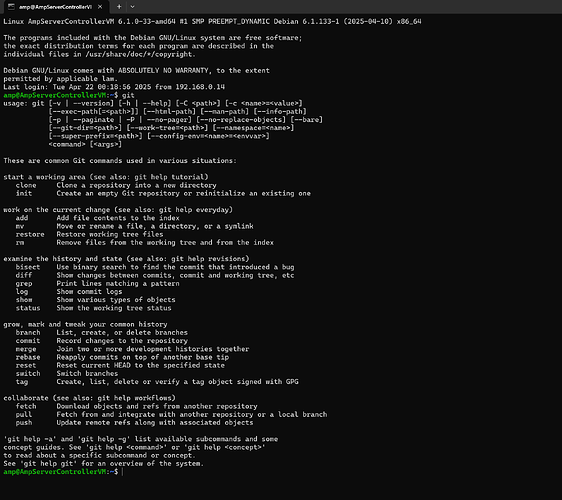
Task: Click the 'bisect' command entry
Action: tap(28, 267)
